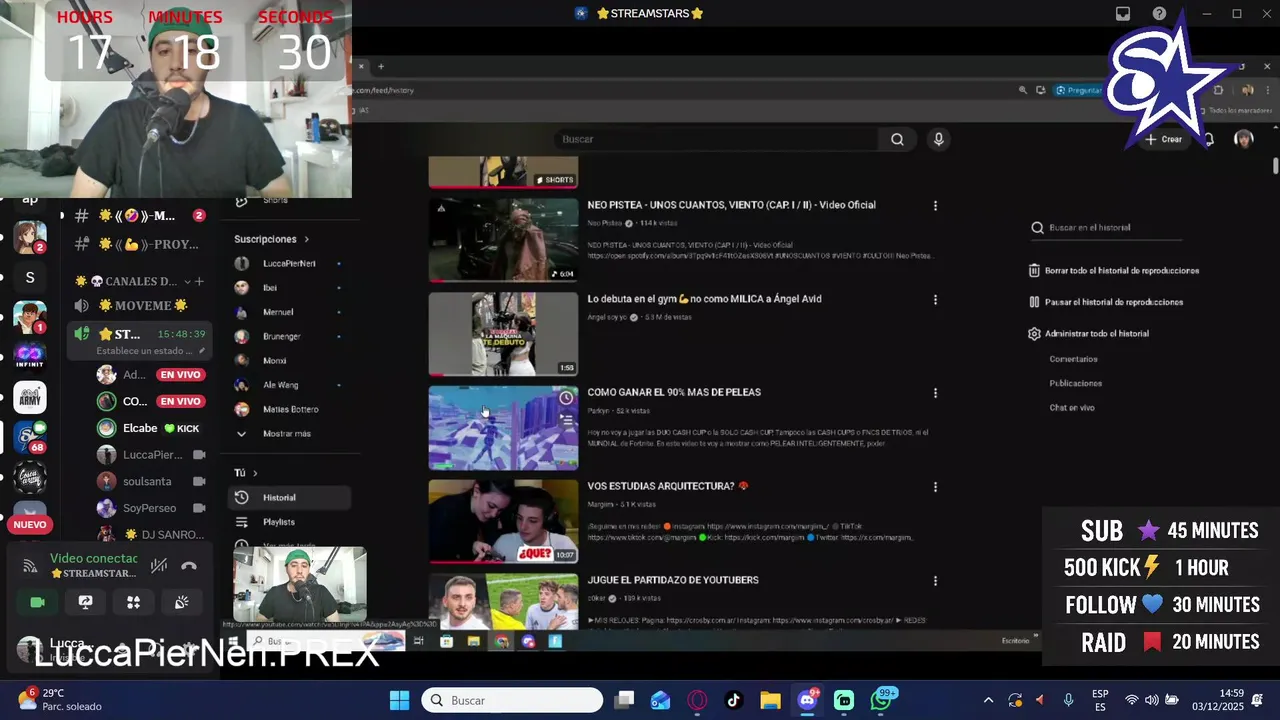This screenshot has height=720, width=1280.
Task: Click the Preguntar button in address bar
Action: [1078, 90]
